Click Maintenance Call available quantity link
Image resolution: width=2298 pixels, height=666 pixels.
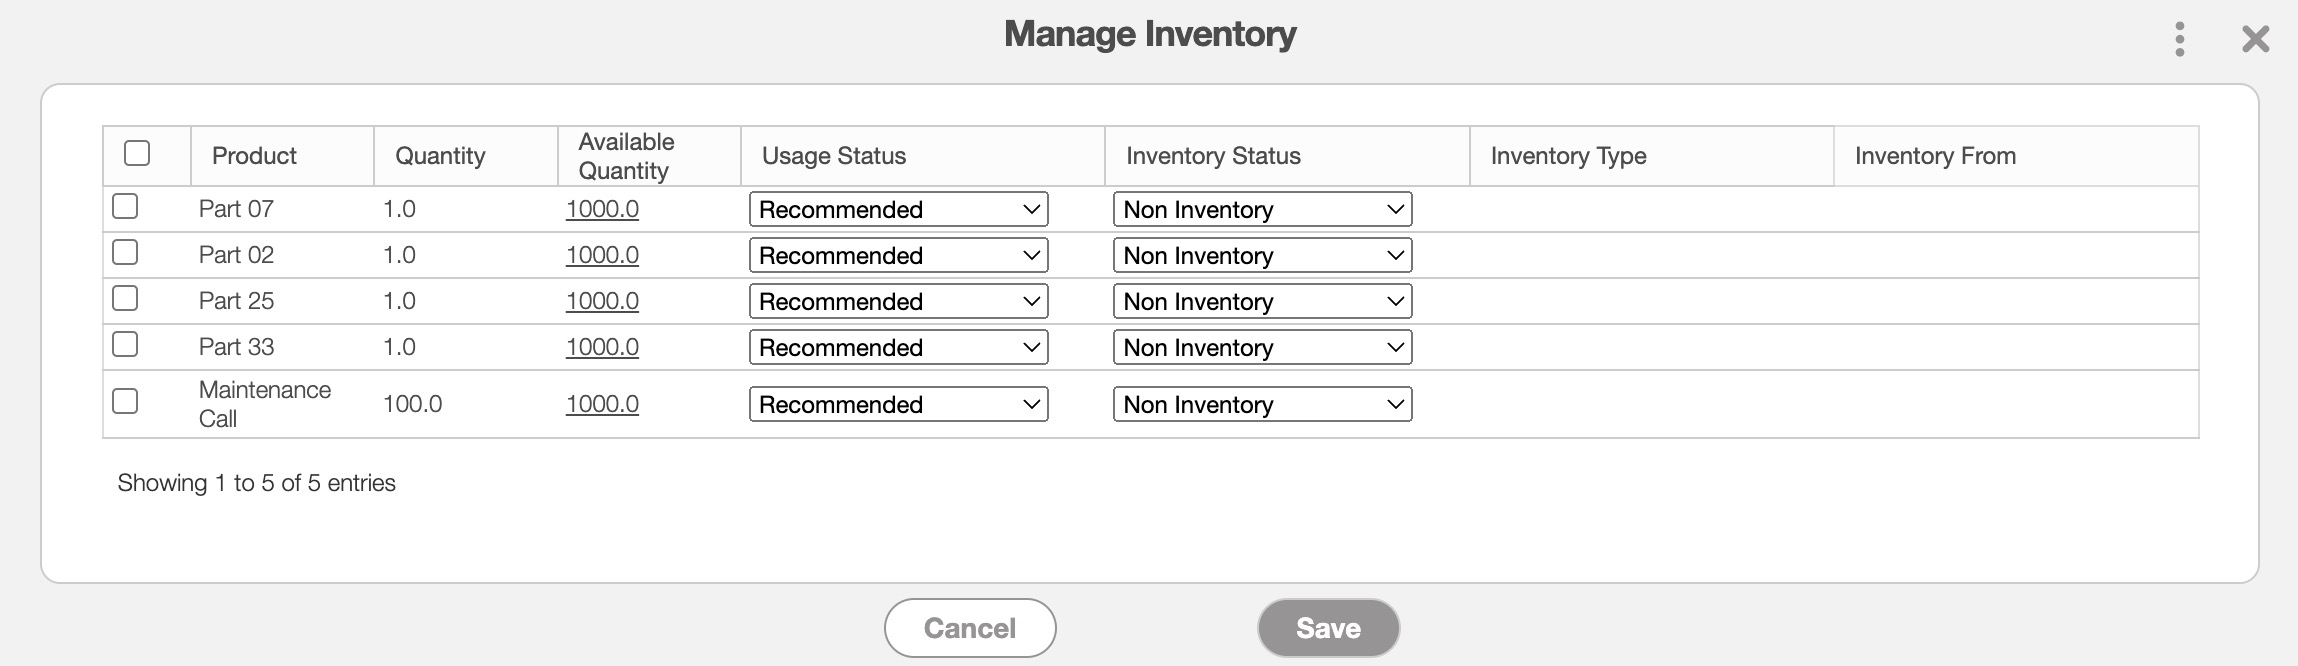602,404
